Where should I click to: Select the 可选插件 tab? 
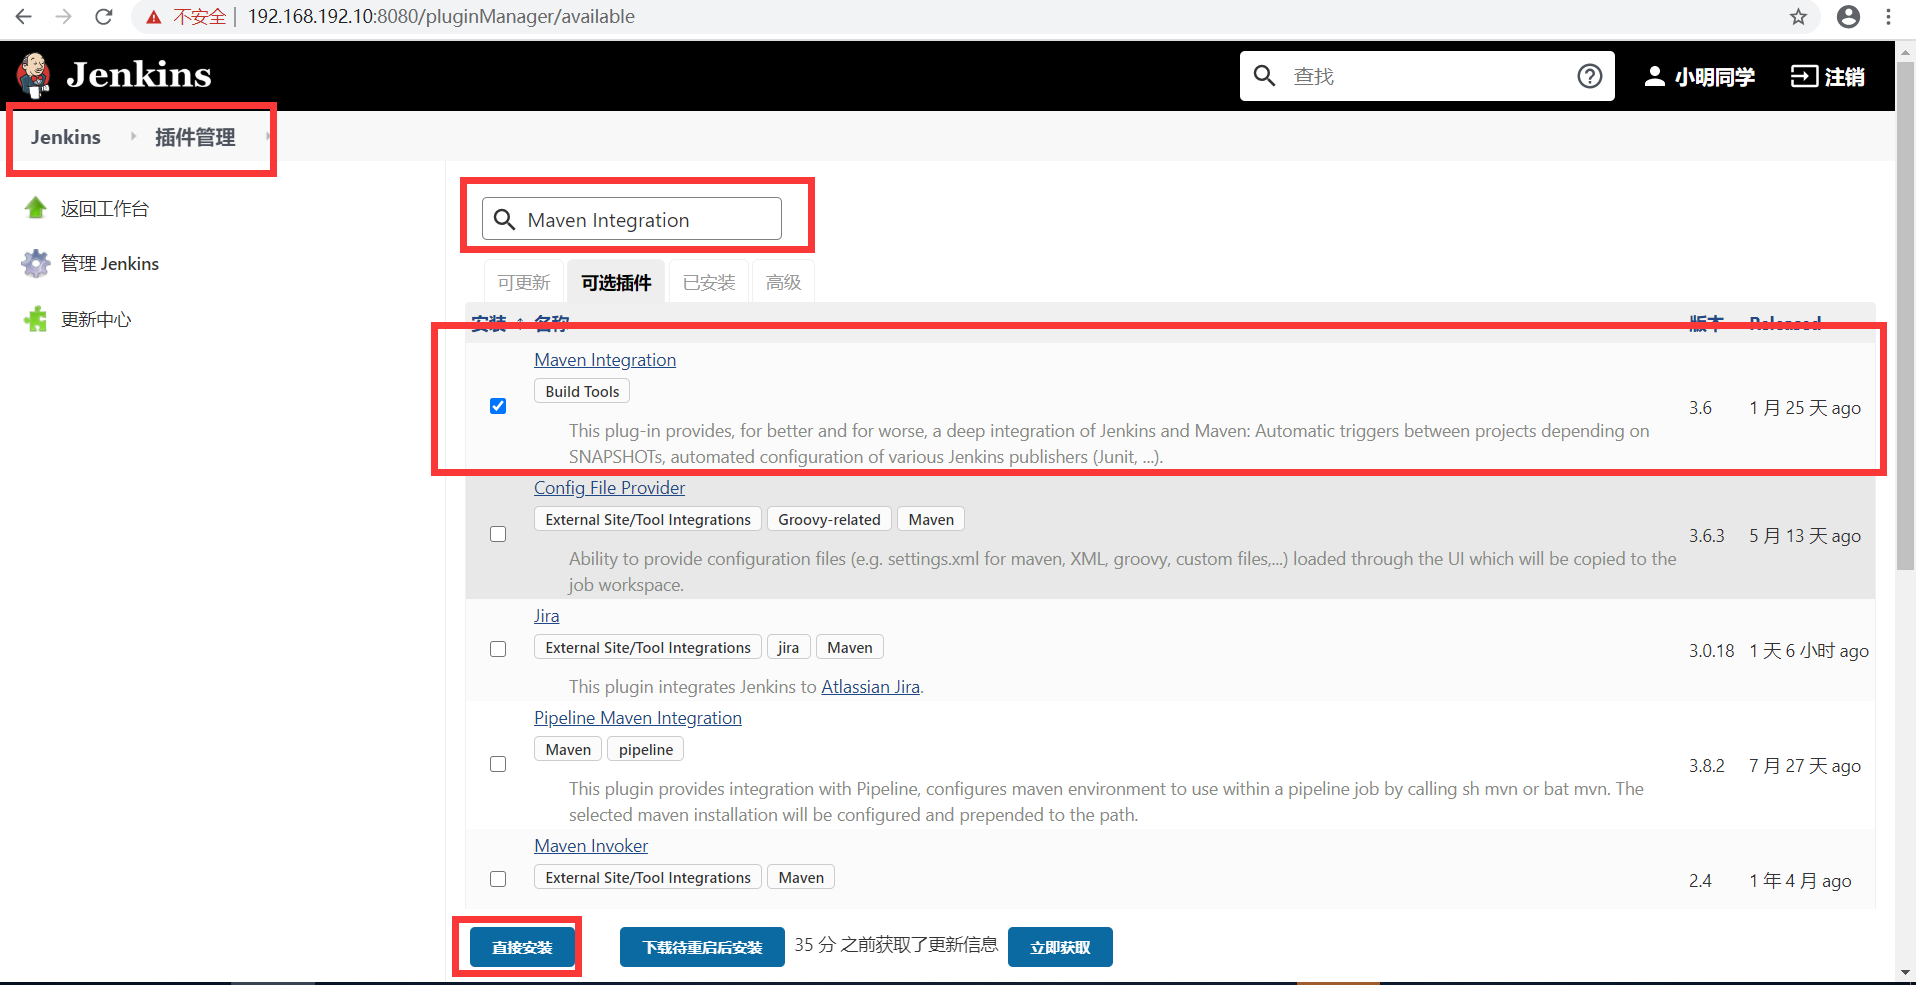tap(616, 283)
